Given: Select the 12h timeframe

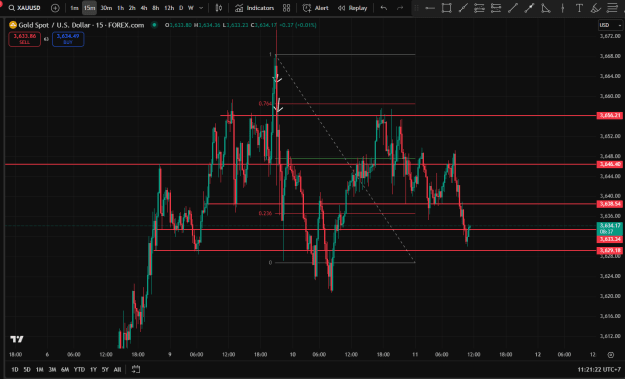Looking at the screenshot, I should tap(169, 8).
